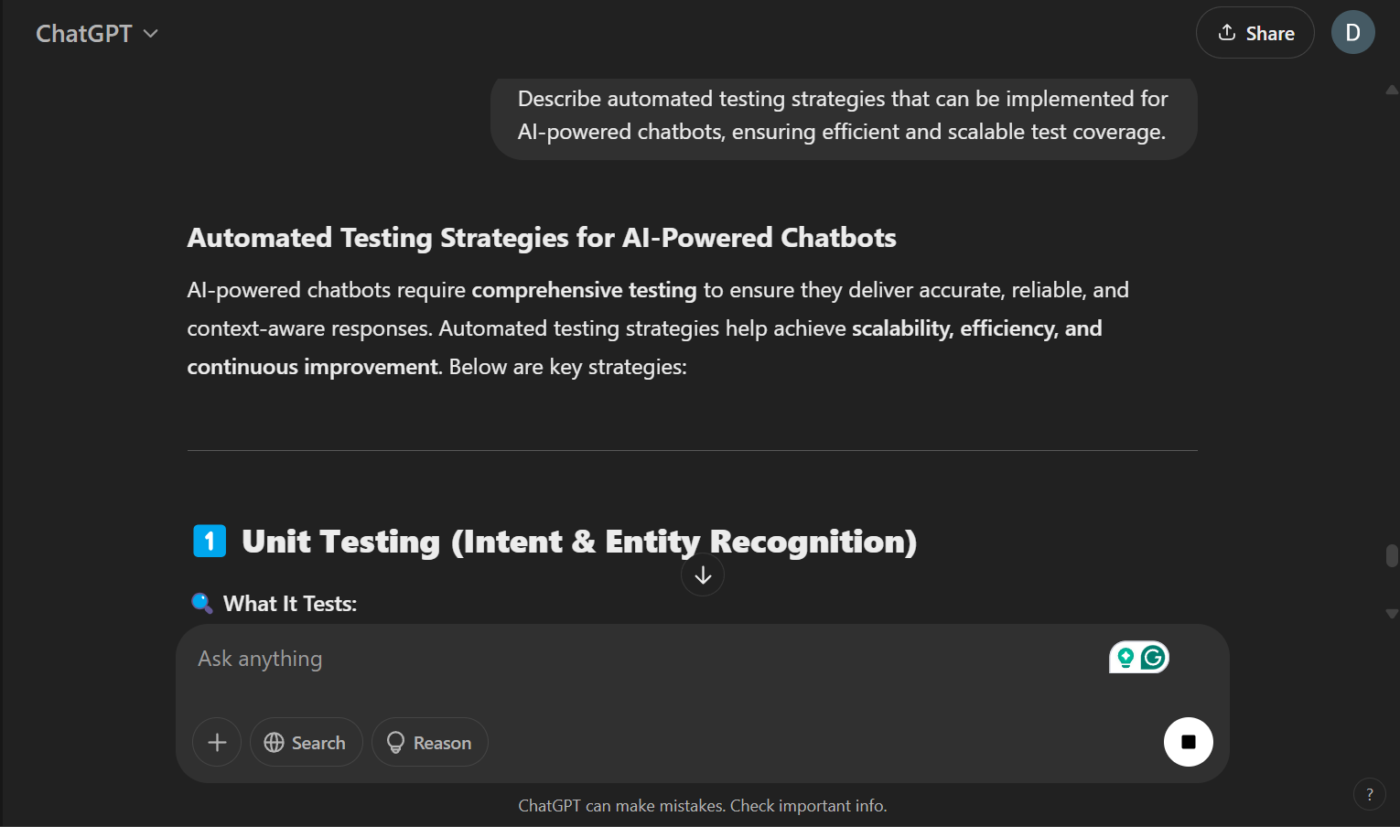Click the Share button
Viewport: 1400px width, 827px height.
pos(1255,33)
